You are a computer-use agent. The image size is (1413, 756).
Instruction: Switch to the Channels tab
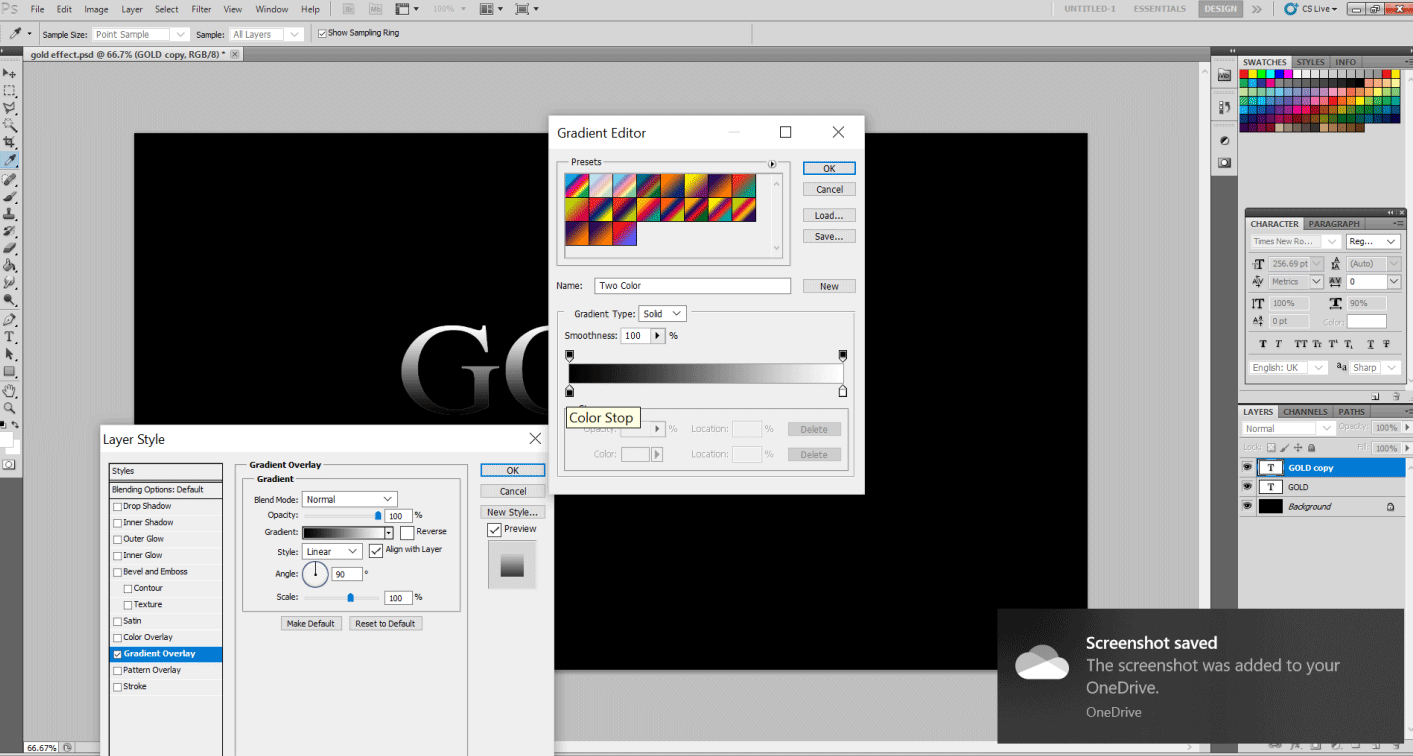(1305, 411)
